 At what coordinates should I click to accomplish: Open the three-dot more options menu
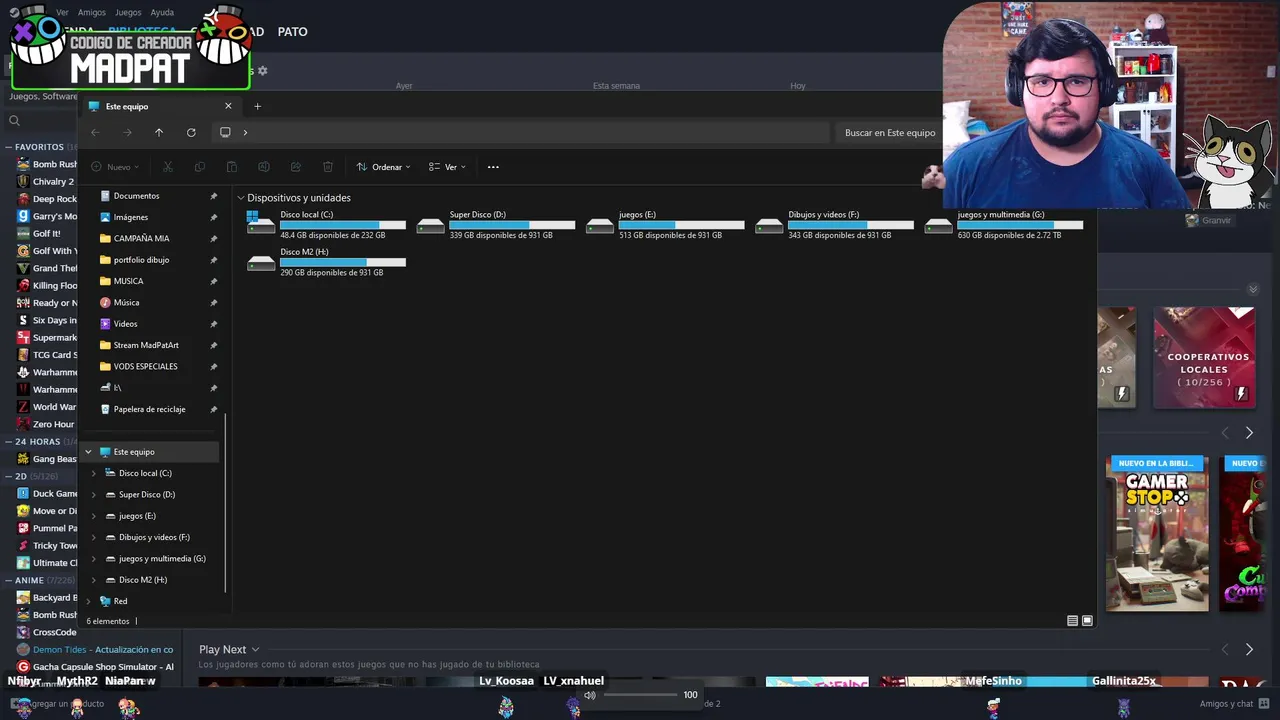(493, 167)
